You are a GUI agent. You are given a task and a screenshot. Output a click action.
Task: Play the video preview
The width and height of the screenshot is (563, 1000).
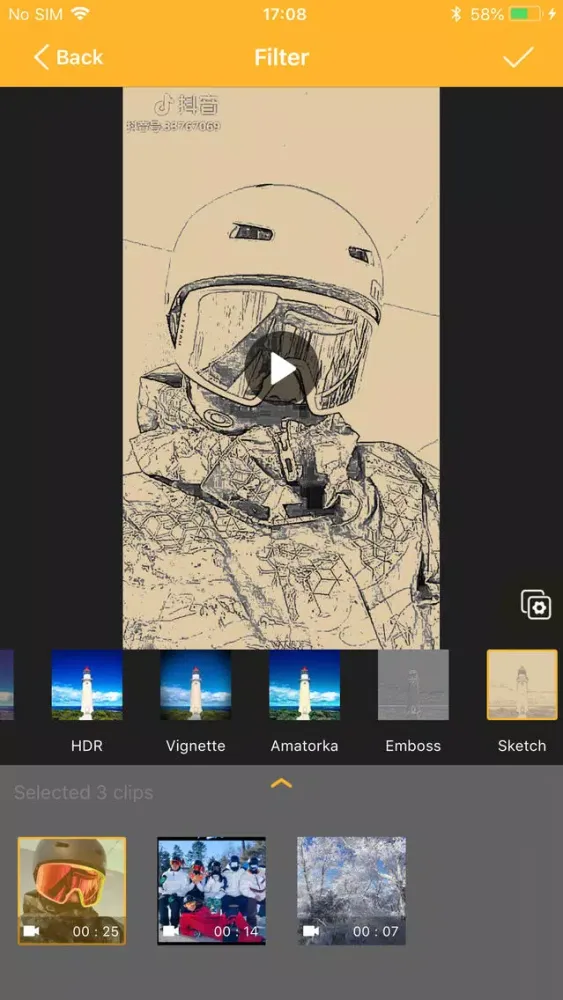[x=281, y=369]
